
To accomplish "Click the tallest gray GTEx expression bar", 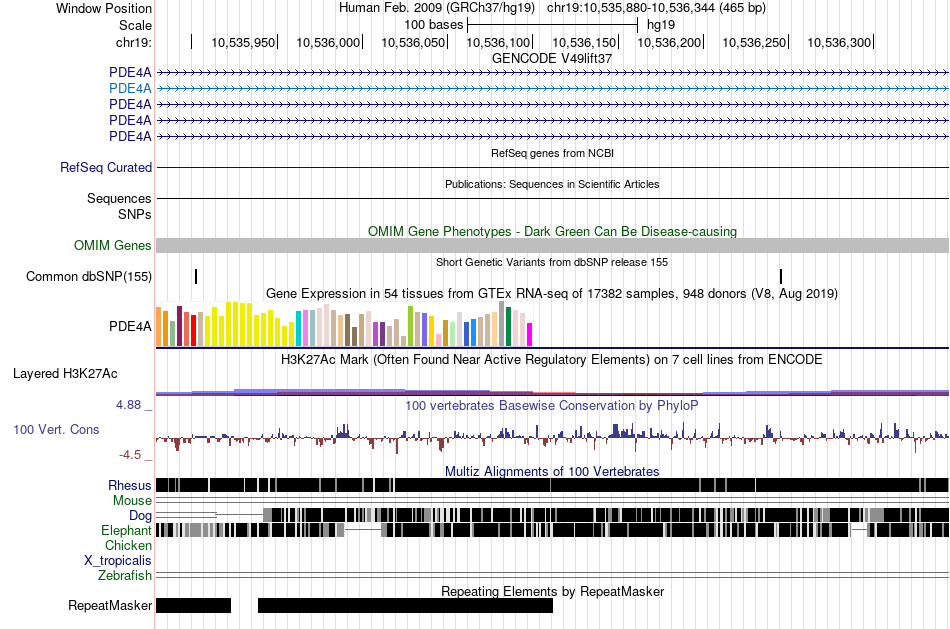I will (501, 324).
